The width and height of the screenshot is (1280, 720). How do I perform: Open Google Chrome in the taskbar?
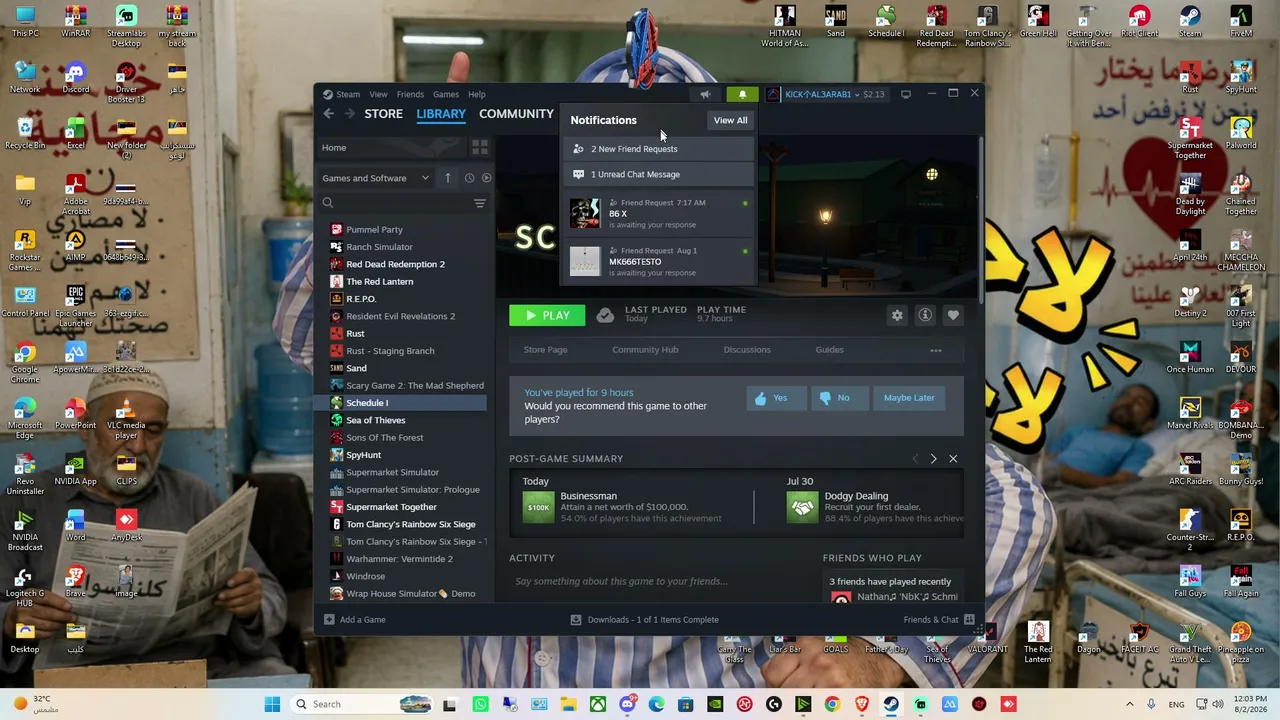pyautogui.click(x=832, y=704)
